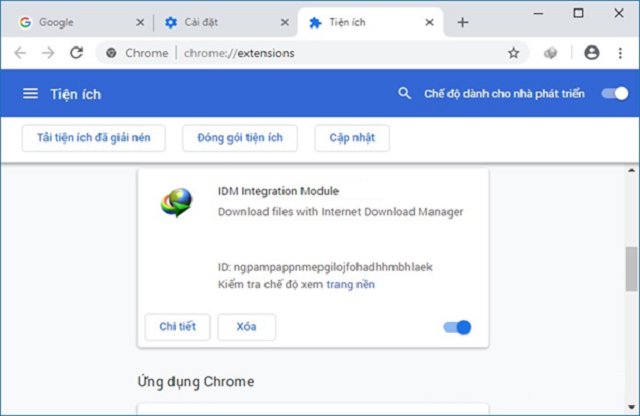Open the user profile avatar
Image resolution: width=640 pixels, height=416 pixels.
point(591,53)
